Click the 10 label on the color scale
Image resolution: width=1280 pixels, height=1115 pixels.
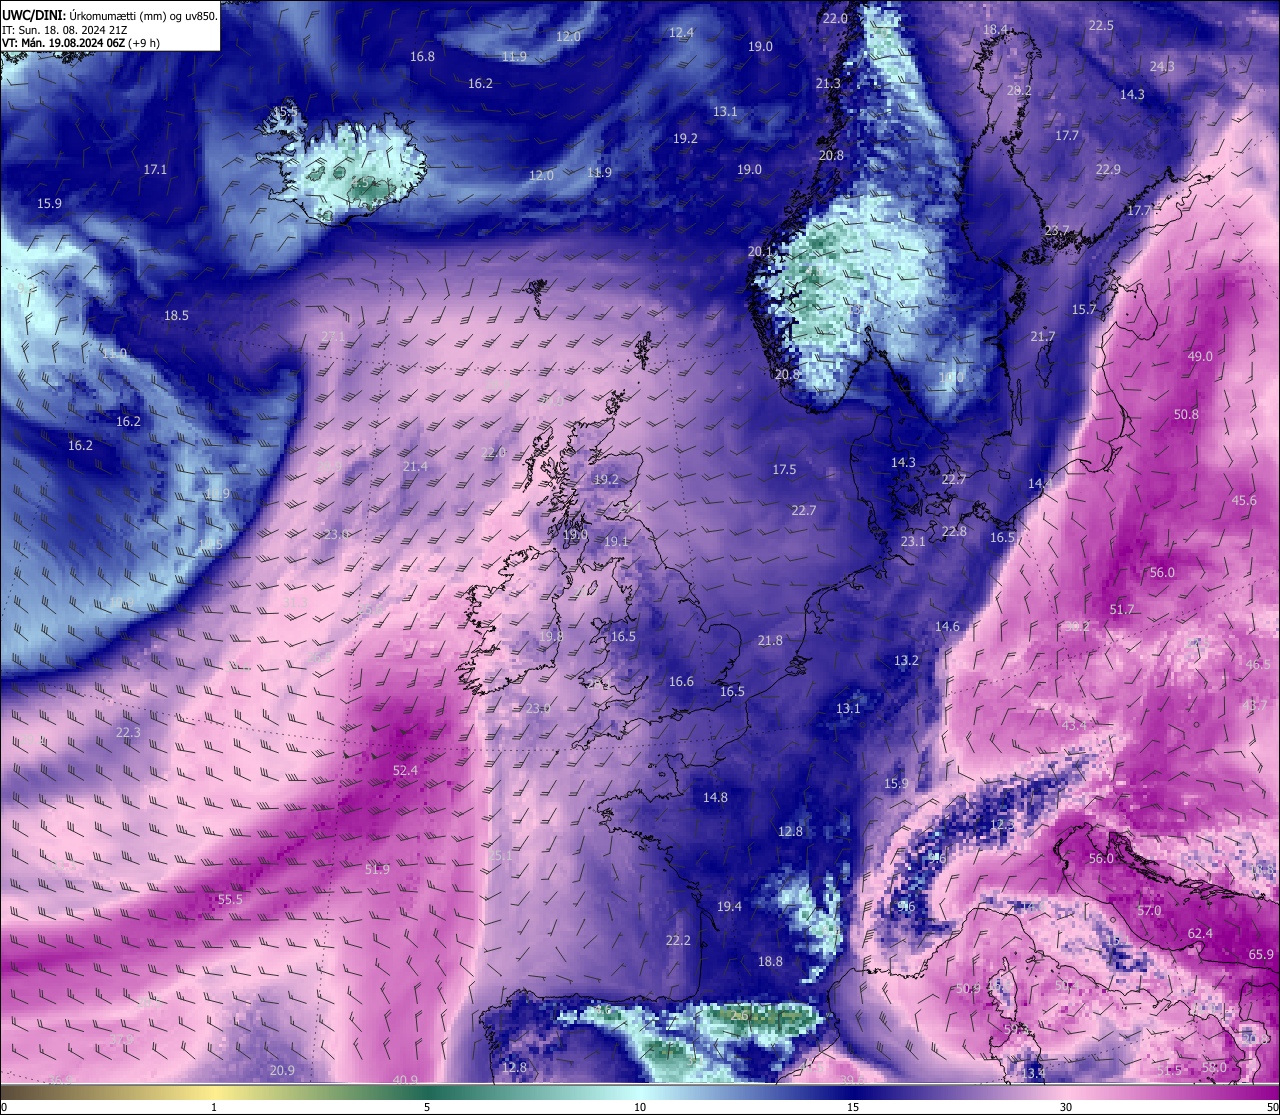(640, 1107)
